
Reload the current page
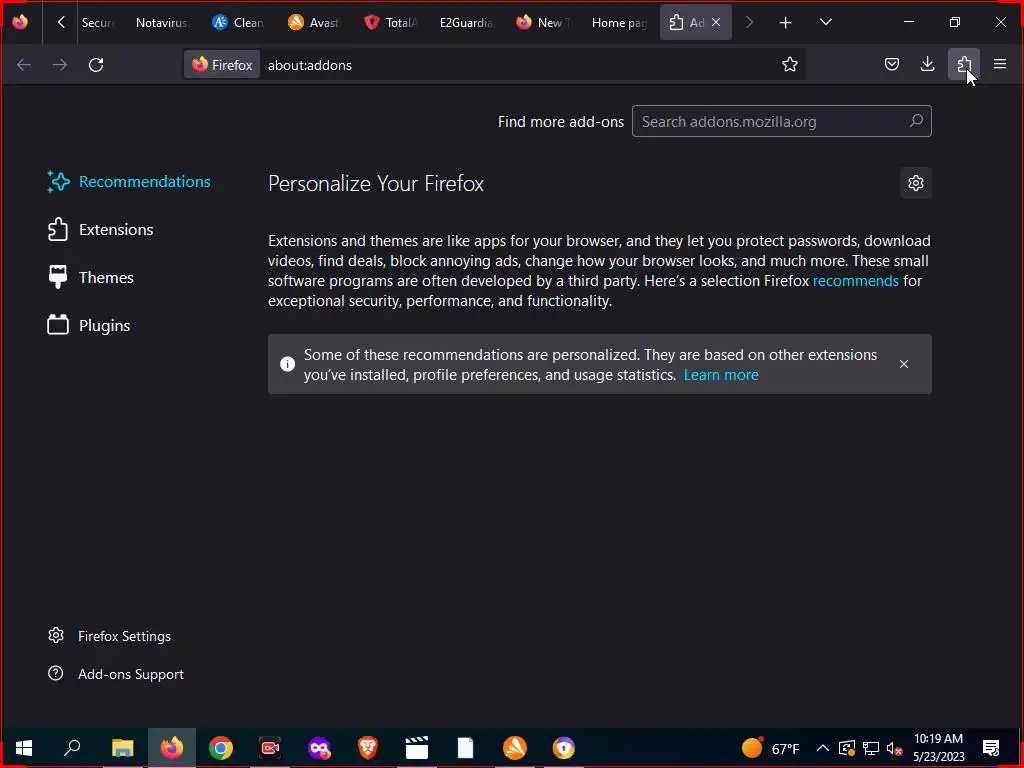[x=96, y=65]
